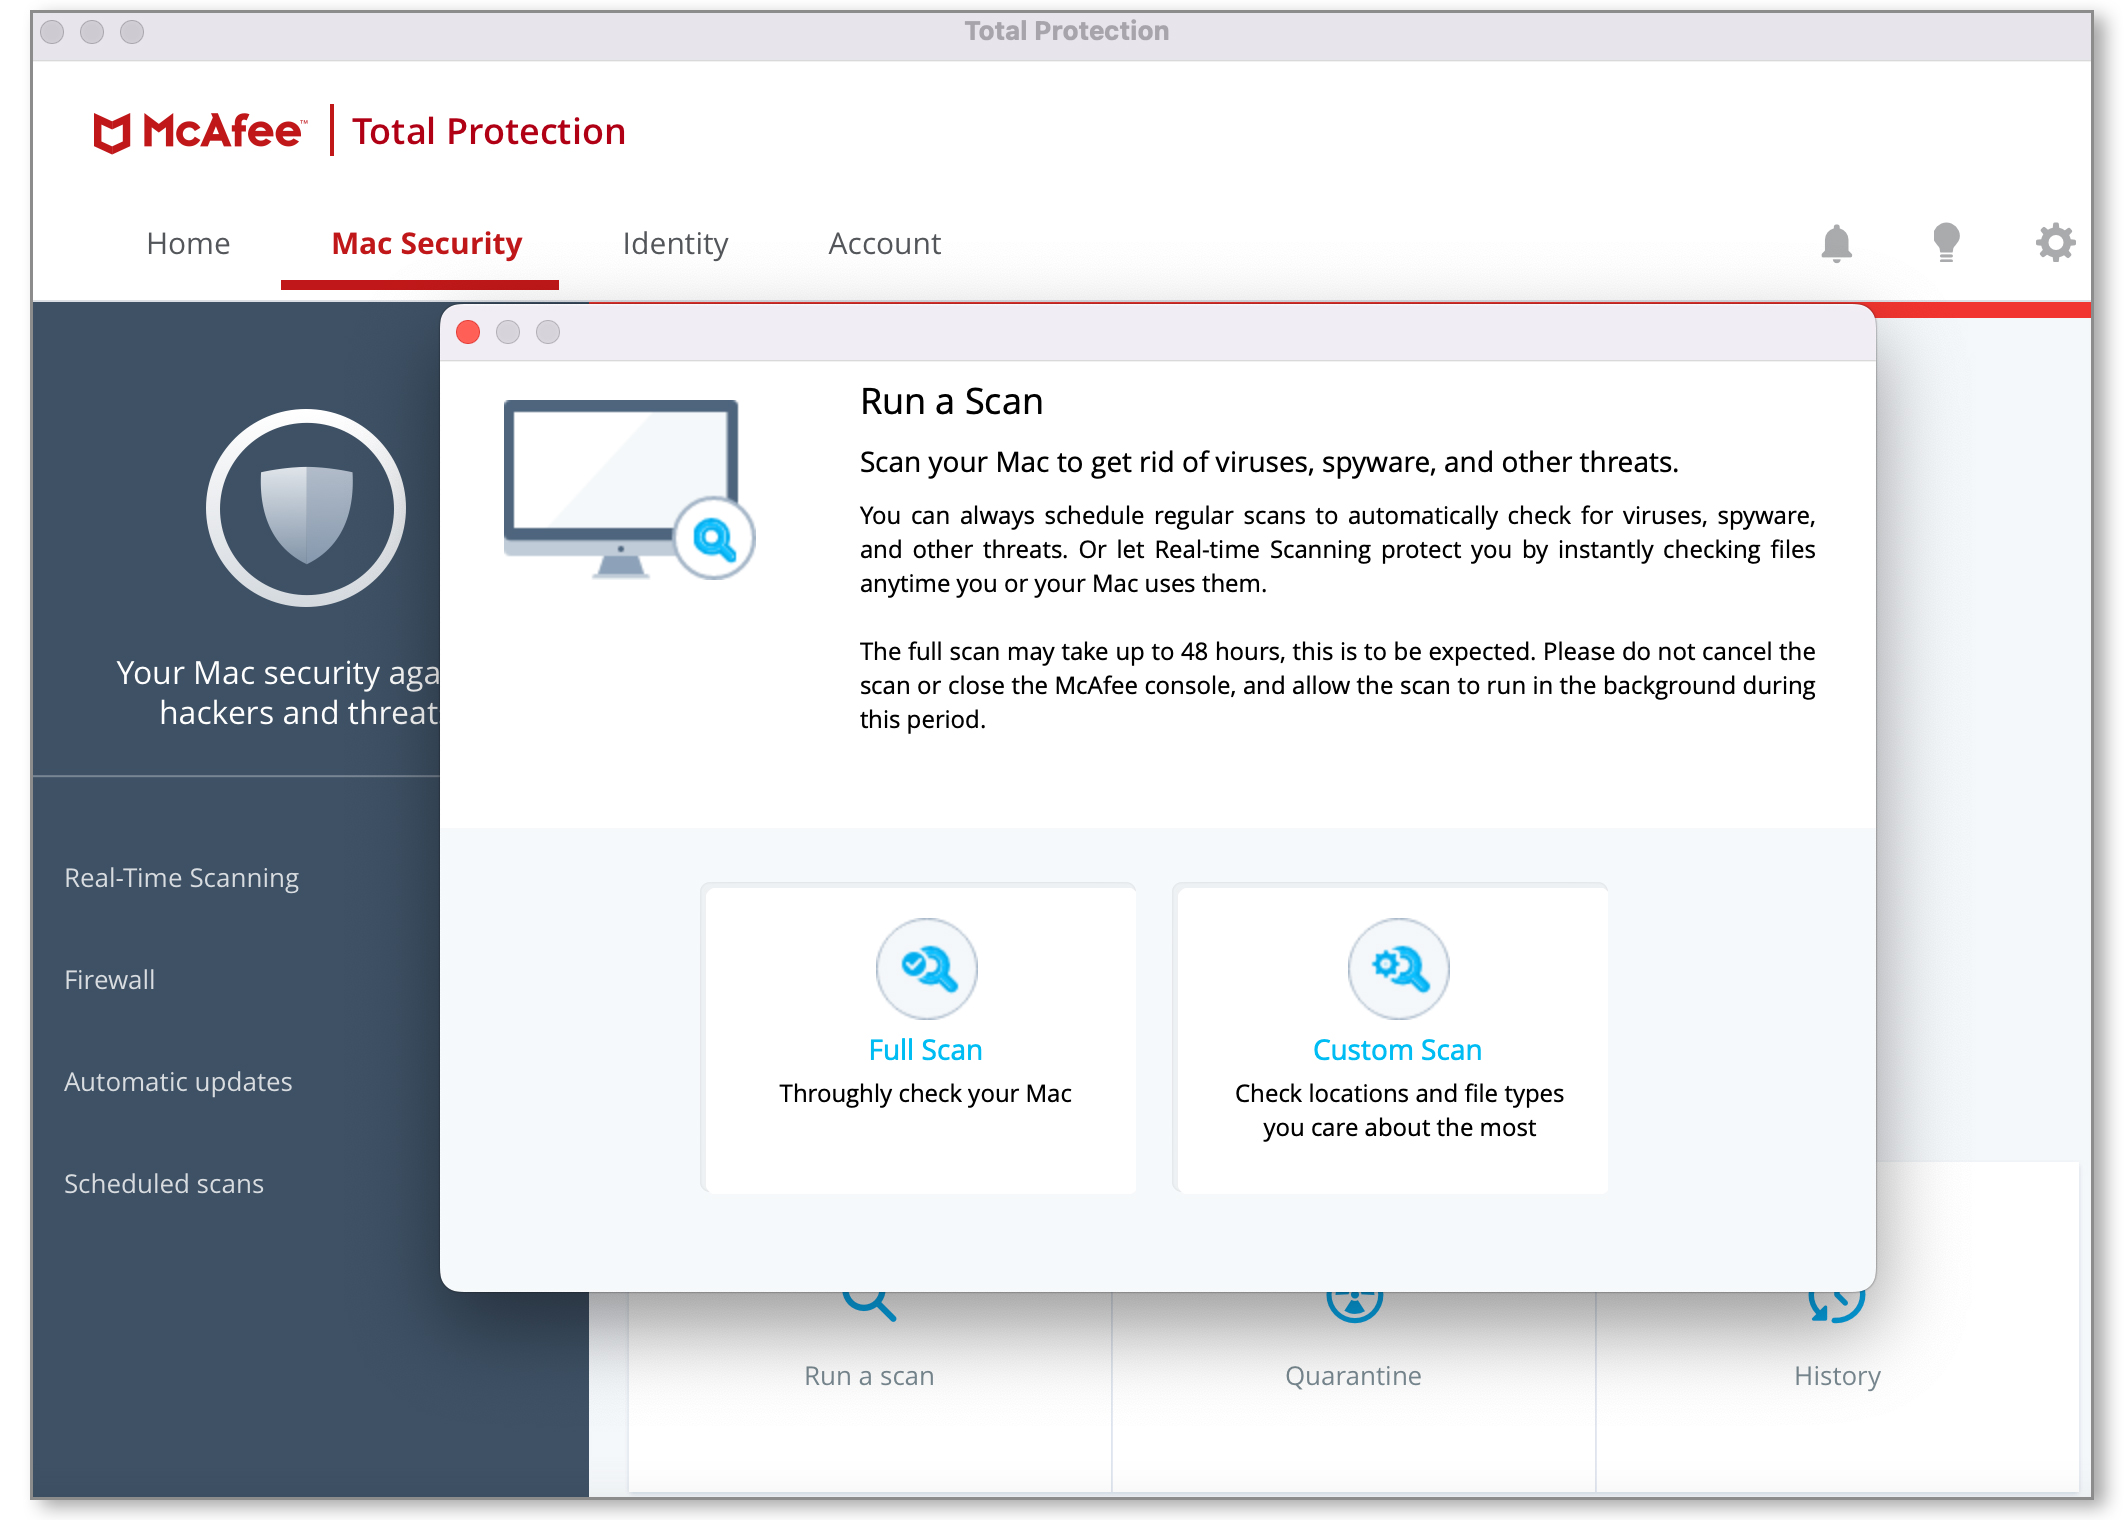
Task: Open Scheduled scans in sidebar
Action: point(164,1183)
